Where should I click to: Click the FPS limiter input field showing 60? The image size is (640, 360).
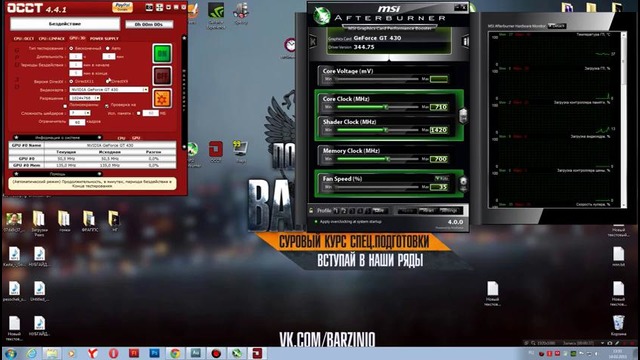(x=77, y=122)
